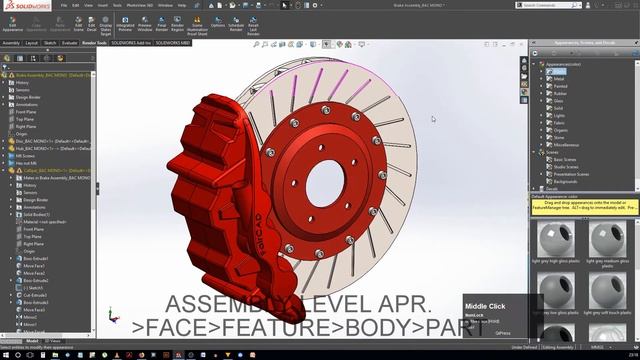Open the PhotoView 360 menu
Screen dimensions: 640x360
click(140, 6)
